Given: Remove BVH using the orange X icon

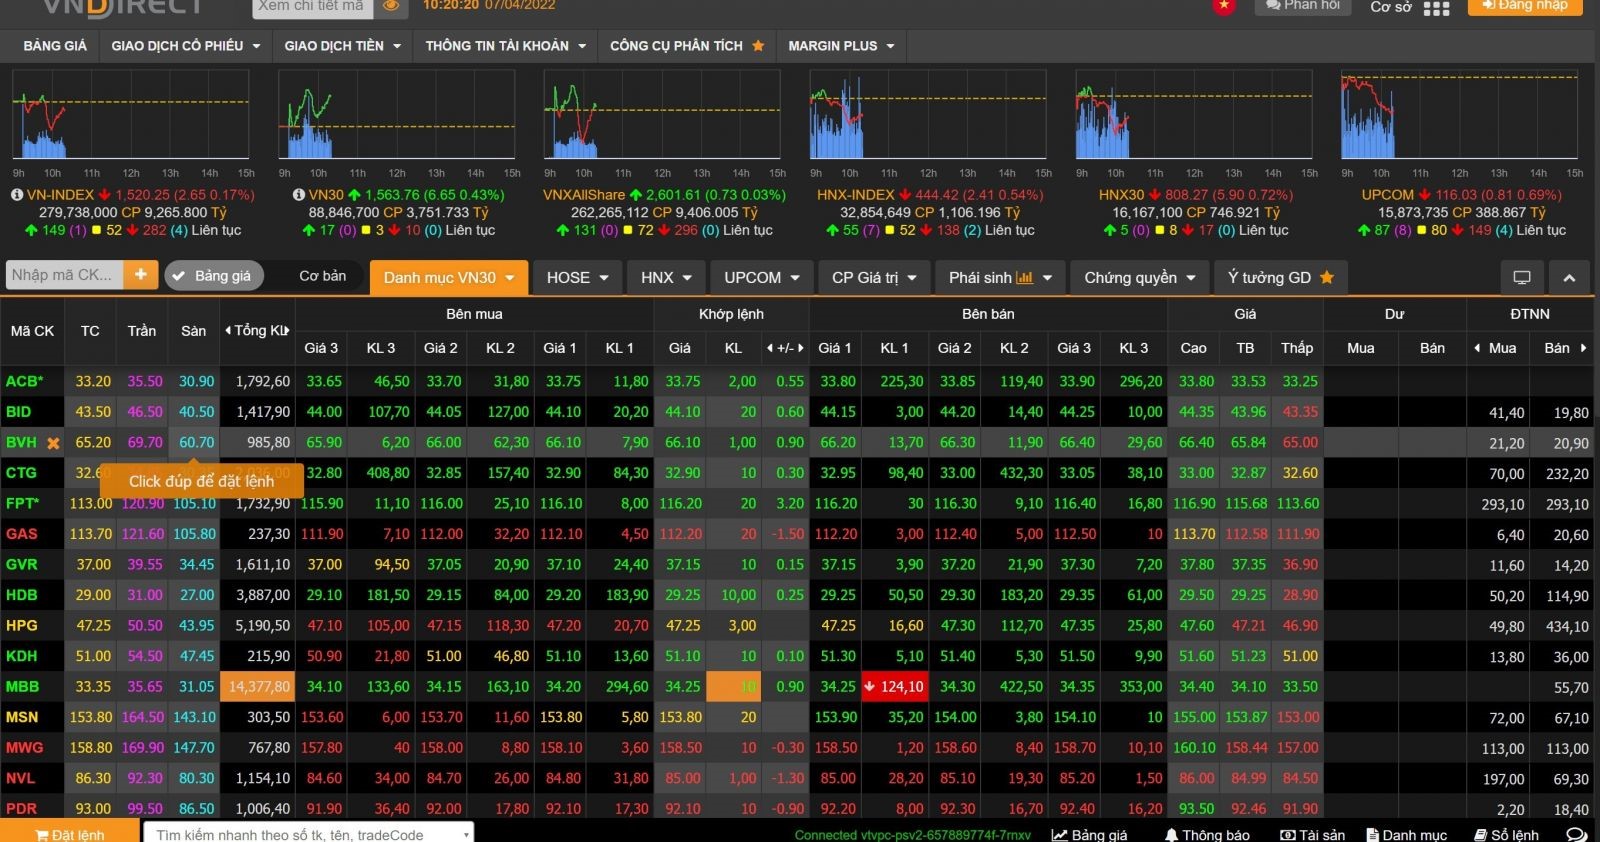Looking at the screenshot, I should tap(53, 443).
